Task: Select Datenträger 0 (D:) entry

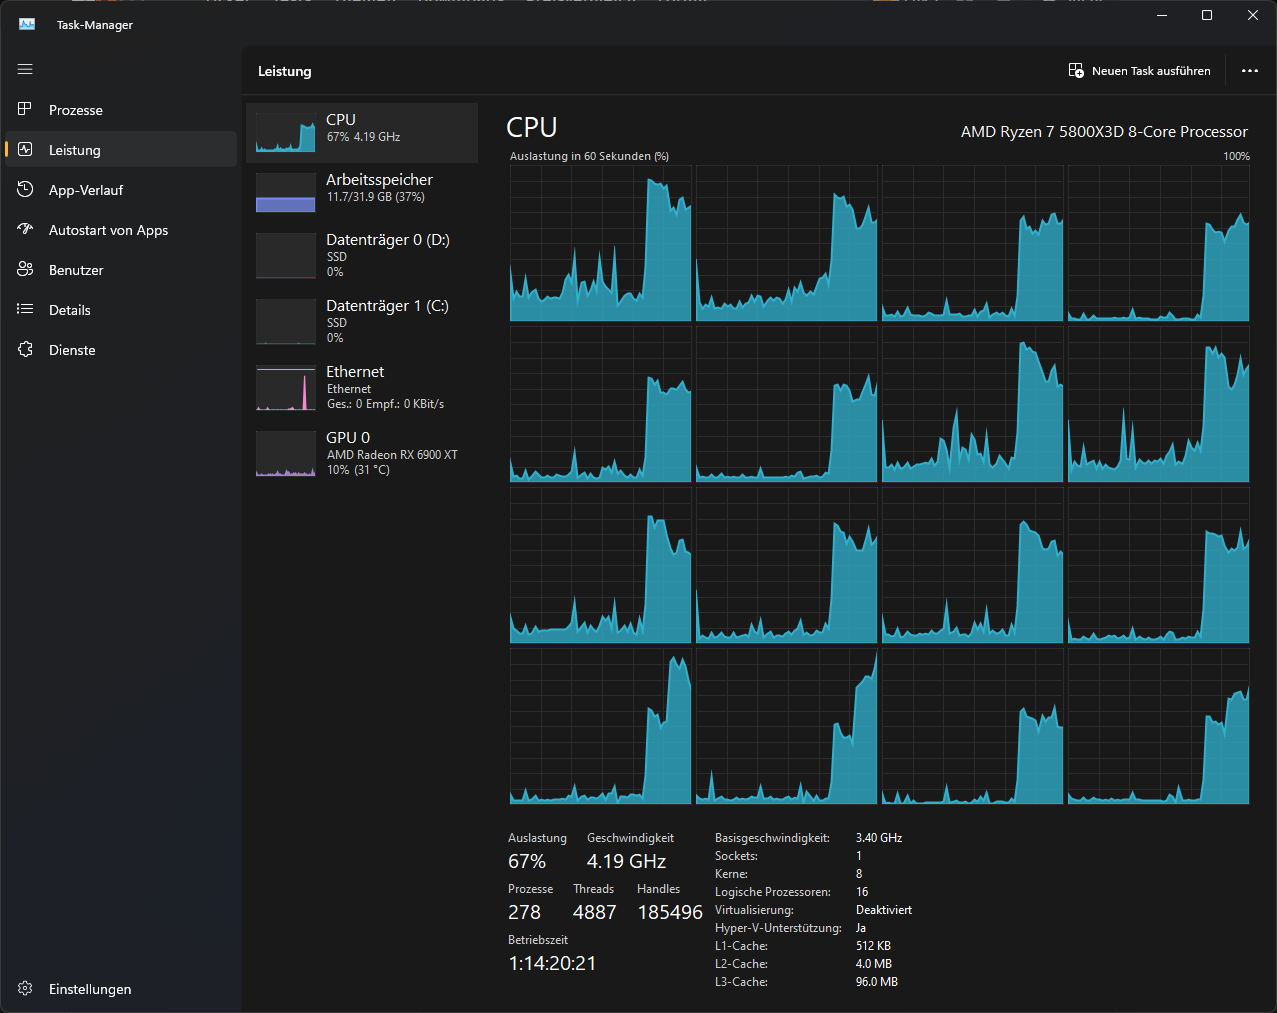Action: pyautogui.click(x=362, y=256)
